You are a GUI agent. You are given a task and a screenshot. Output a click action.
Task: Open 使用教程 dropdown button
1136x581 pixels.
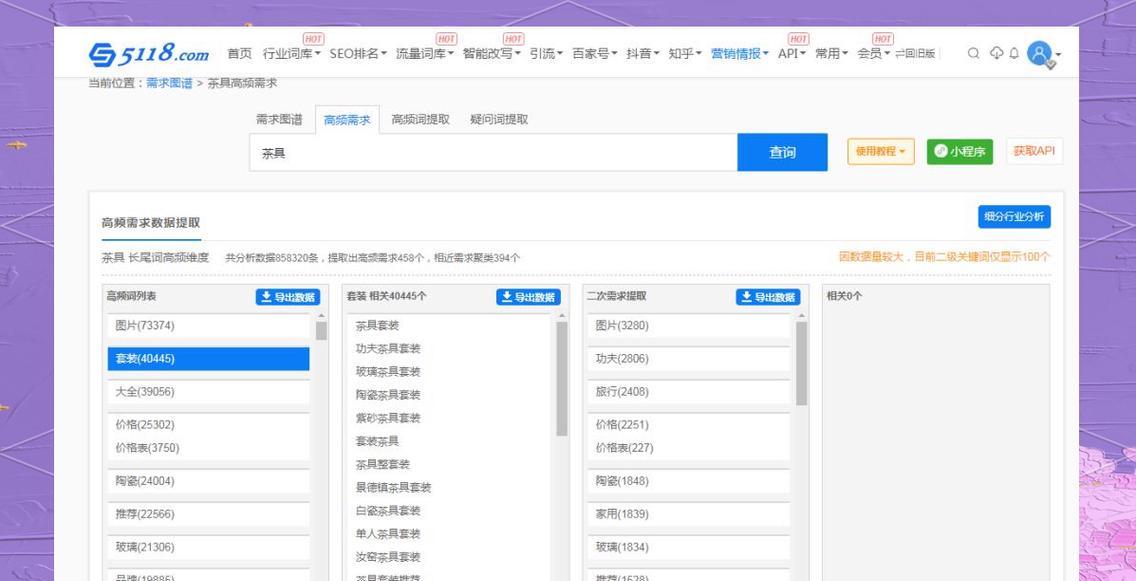(880, 151)
